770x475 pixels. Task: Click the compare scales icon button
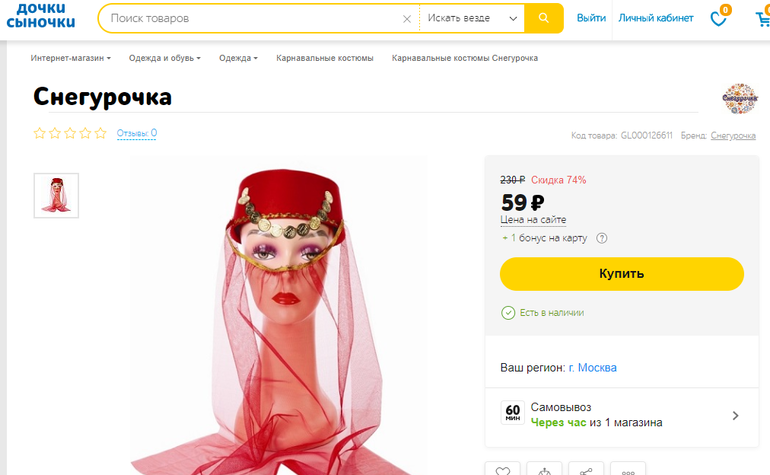coord(544,470)
